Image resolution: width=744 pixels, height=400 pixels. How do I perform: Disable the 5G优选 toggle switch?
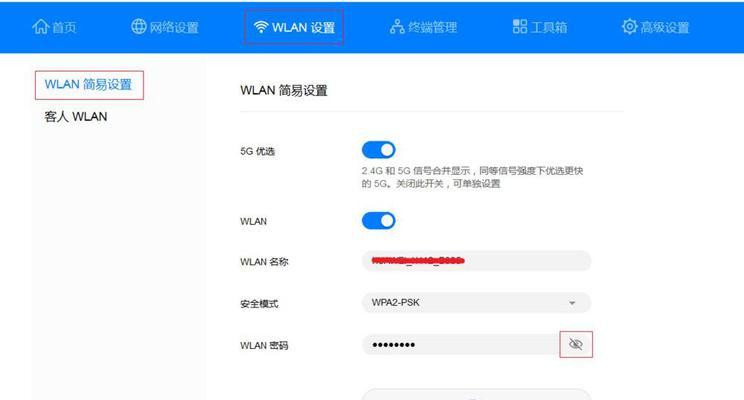(x=378, y=150)
